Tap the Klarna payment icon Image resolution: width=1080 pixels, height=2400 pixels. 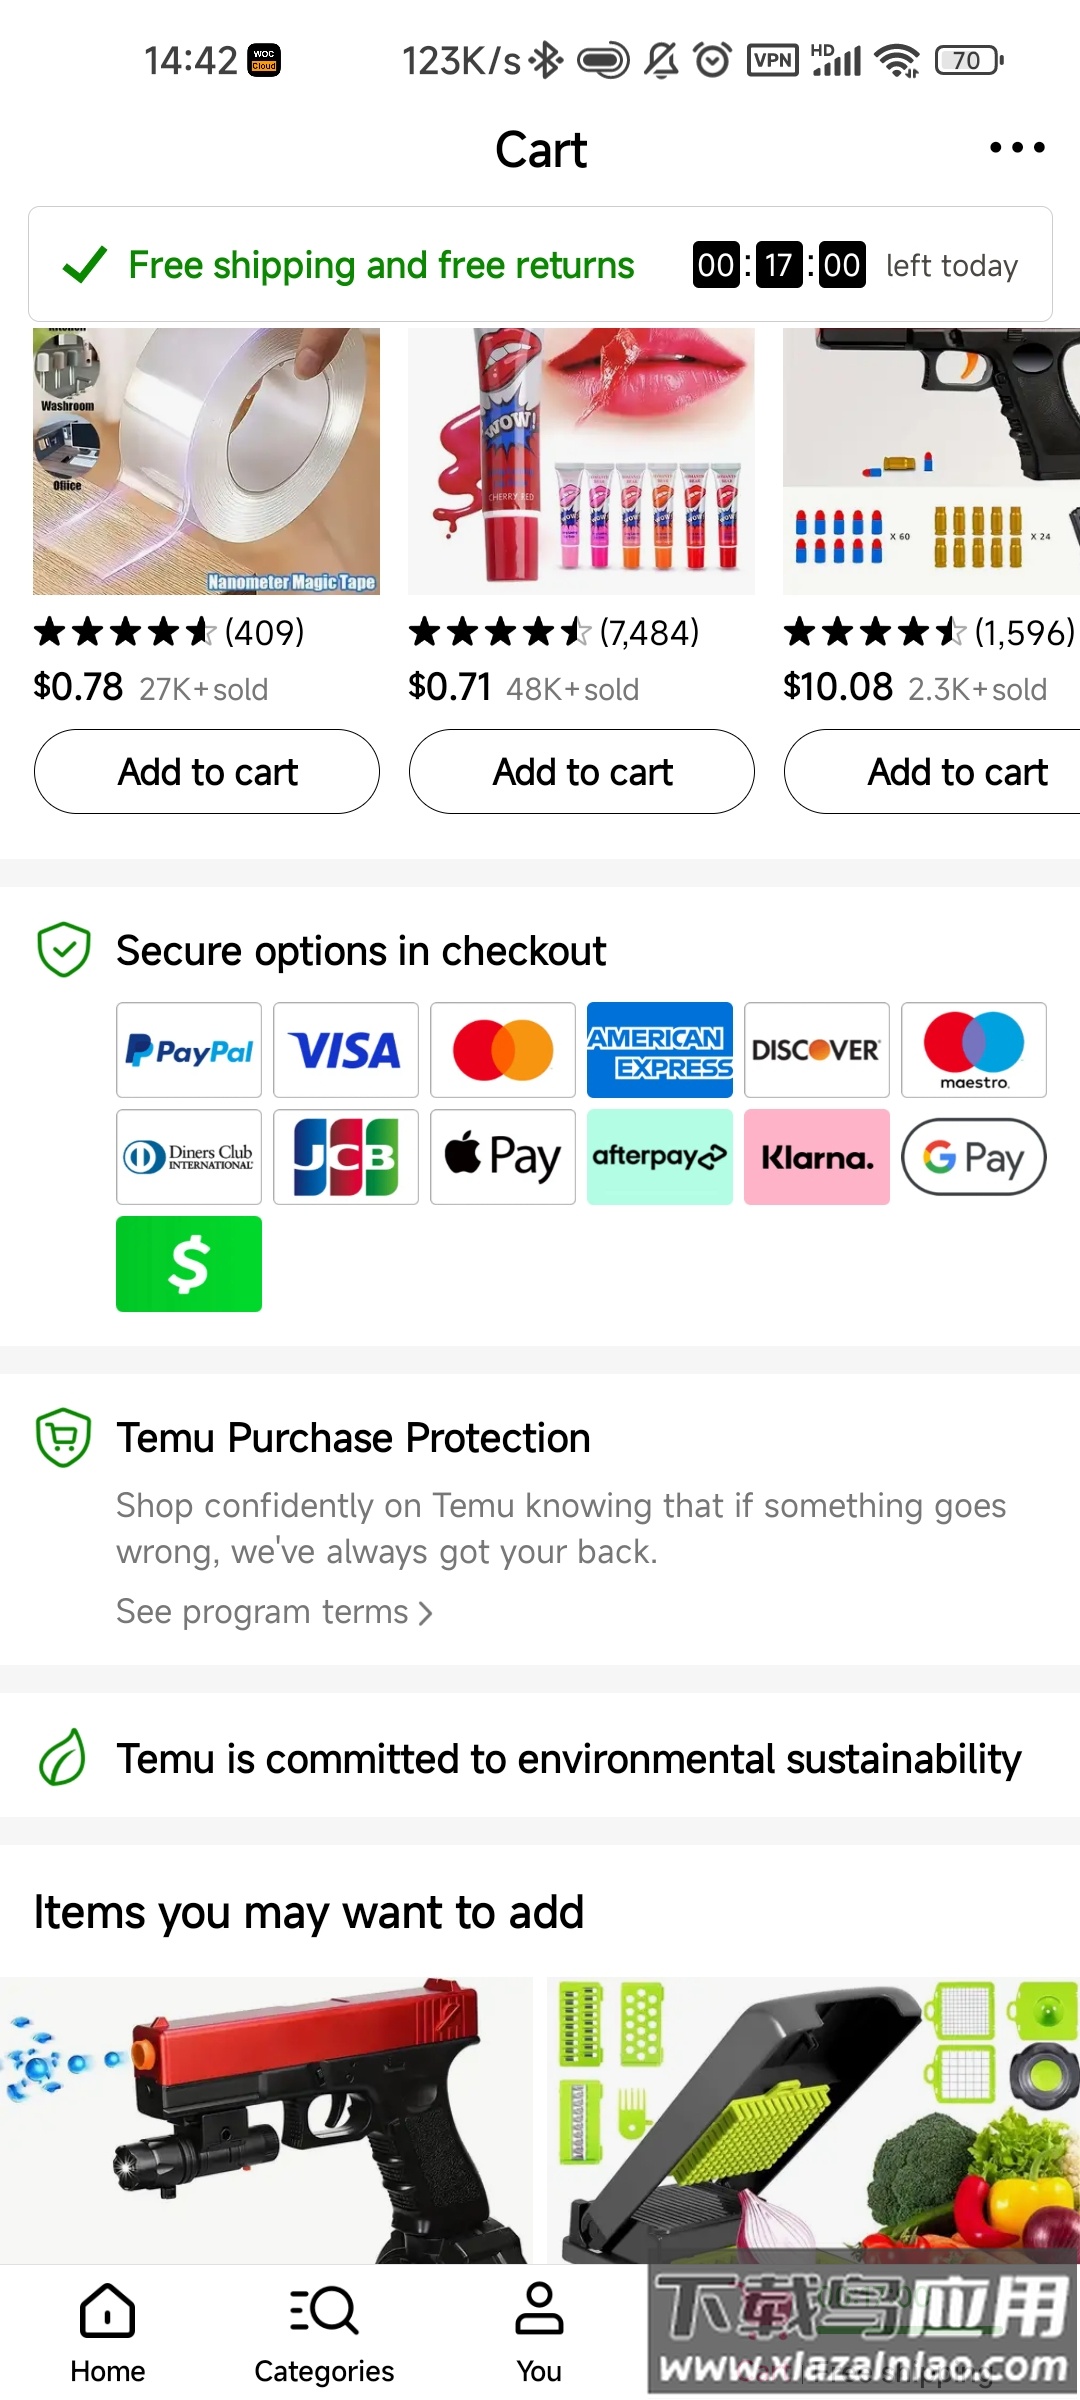[817, 1157]
